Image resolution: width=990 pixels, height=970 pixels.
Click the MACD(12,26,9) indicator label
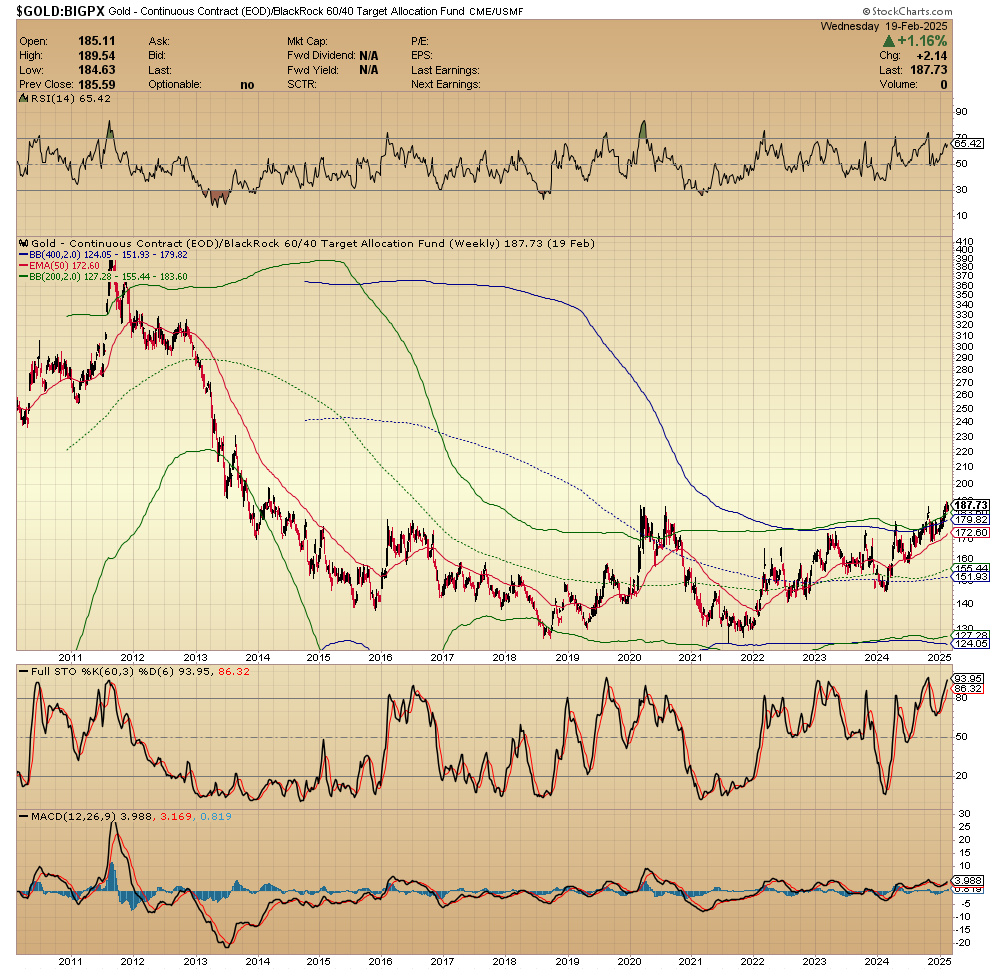coord(73,817)
